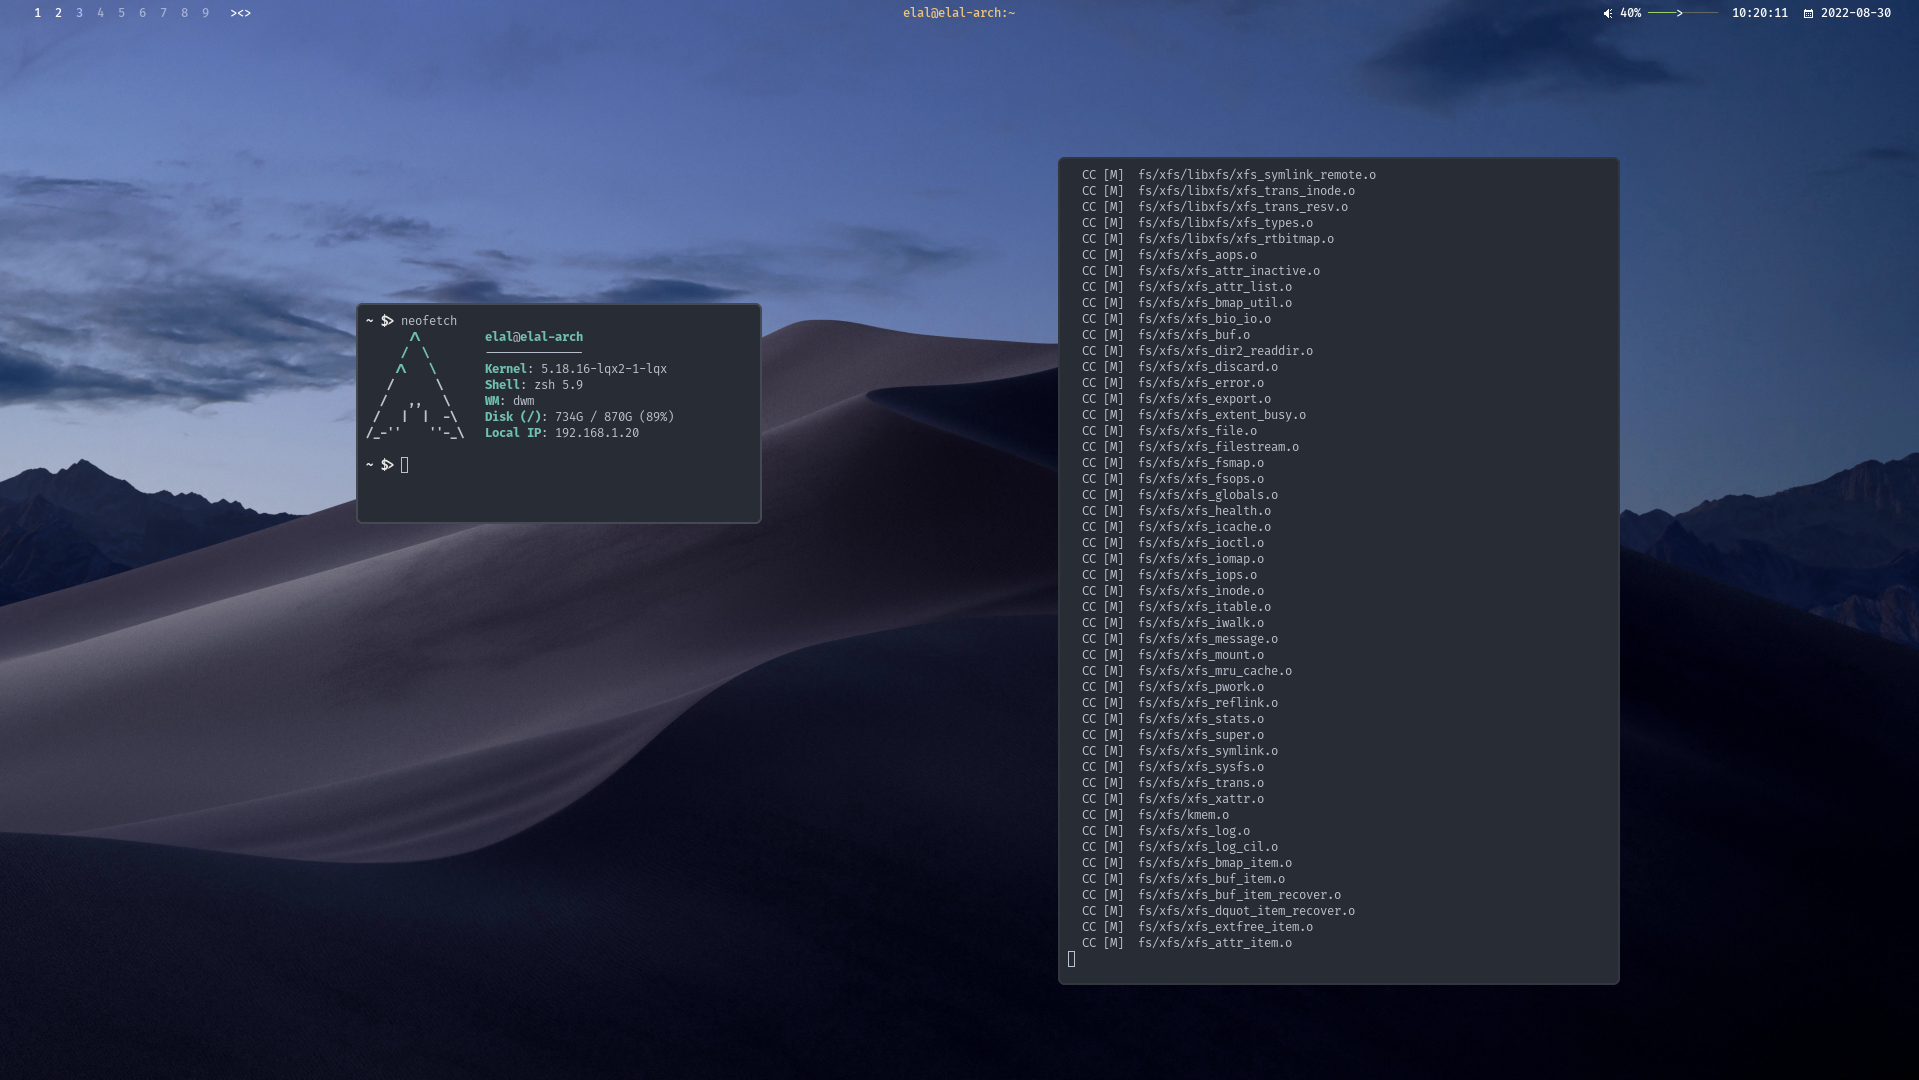This screenshot has width=1919, height=1080.
Task: Click xfs_super.o build line
Action: (1172, 735)
